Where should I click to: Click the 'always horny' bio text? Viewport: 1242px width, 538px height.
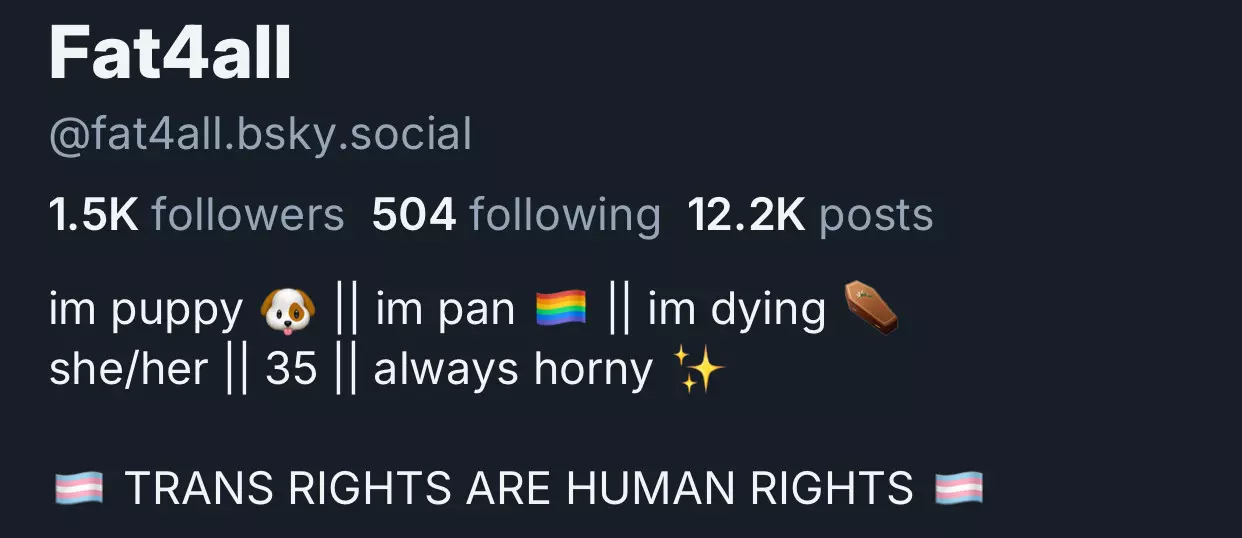point(513,371)
